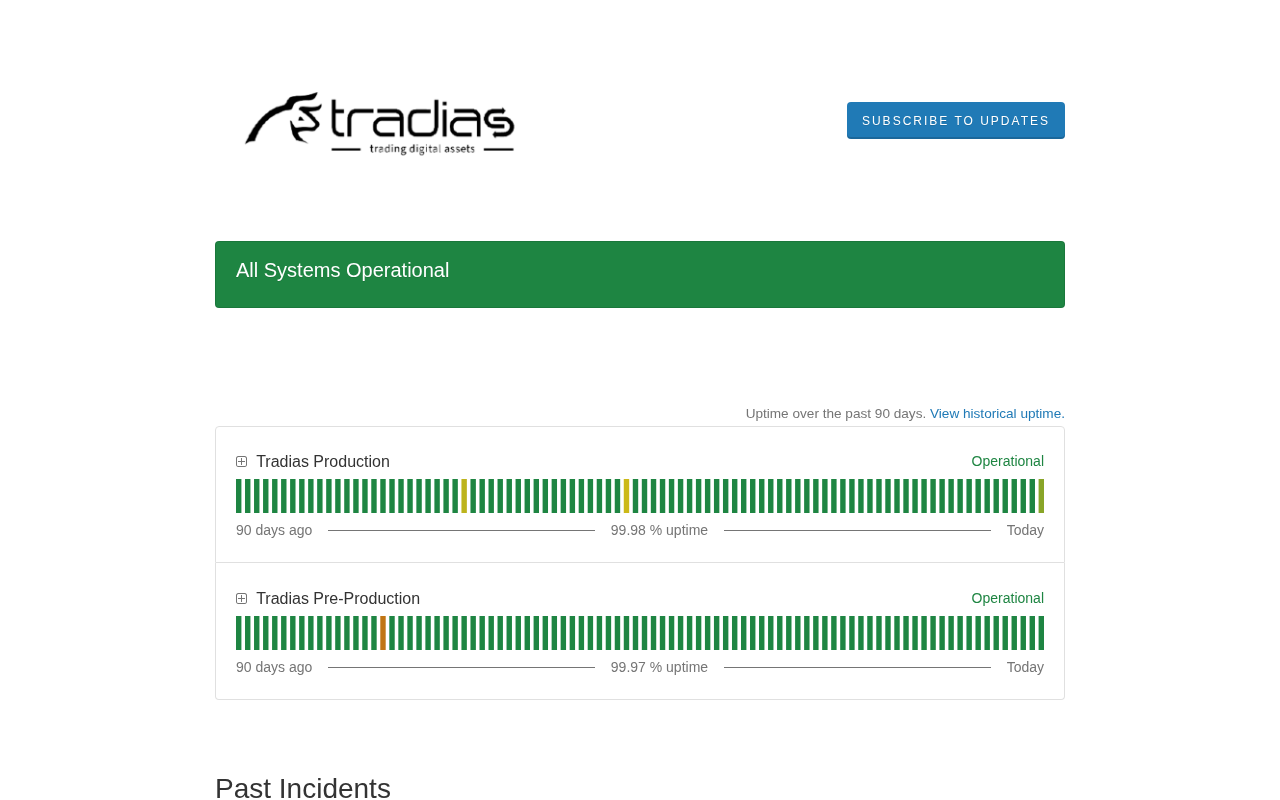Click the Tradias Pre-Production component name
This screenshot has height=800, width=1280.
point(337,599)
